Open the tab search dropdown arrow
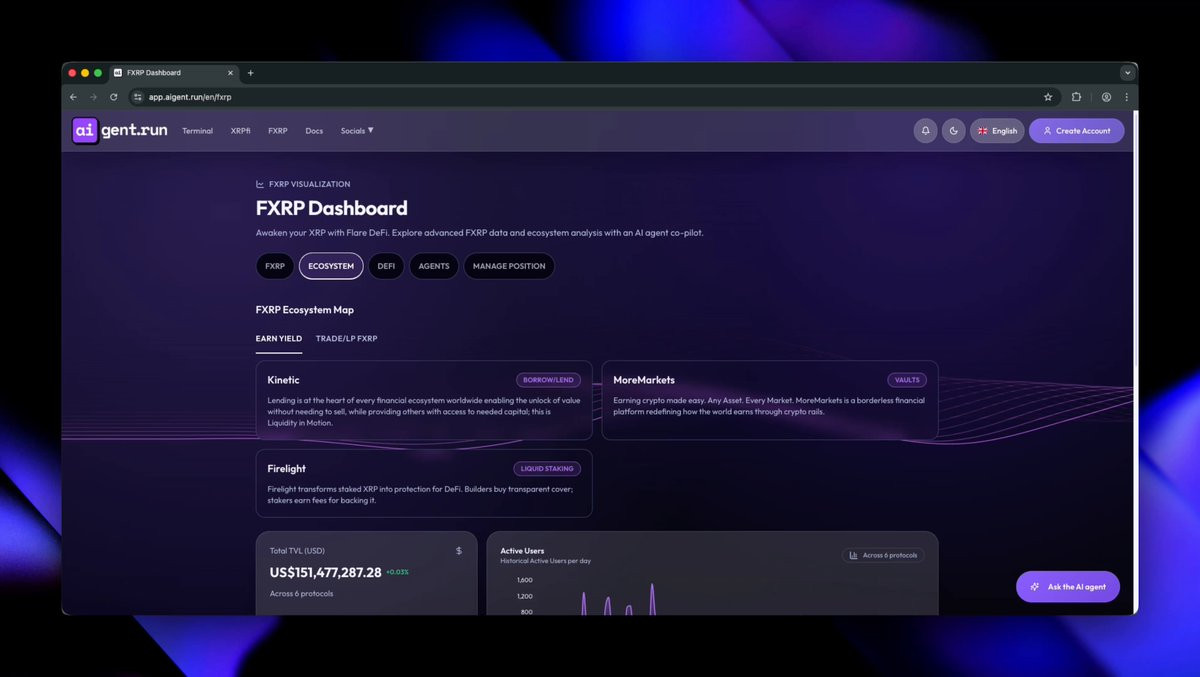1200x677 pixels. 1127,73
